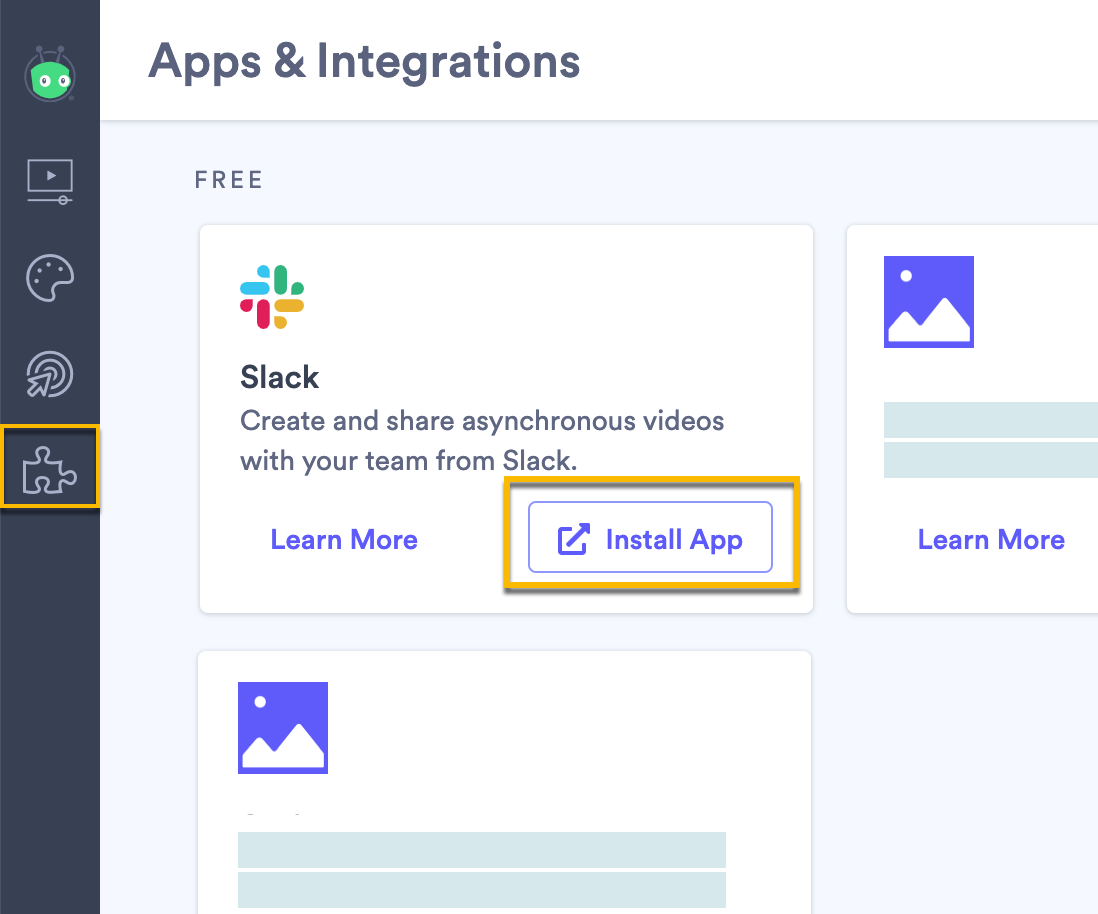Click the Slack card title text
The image size is (1098, 914).
[x=279, y=378]
